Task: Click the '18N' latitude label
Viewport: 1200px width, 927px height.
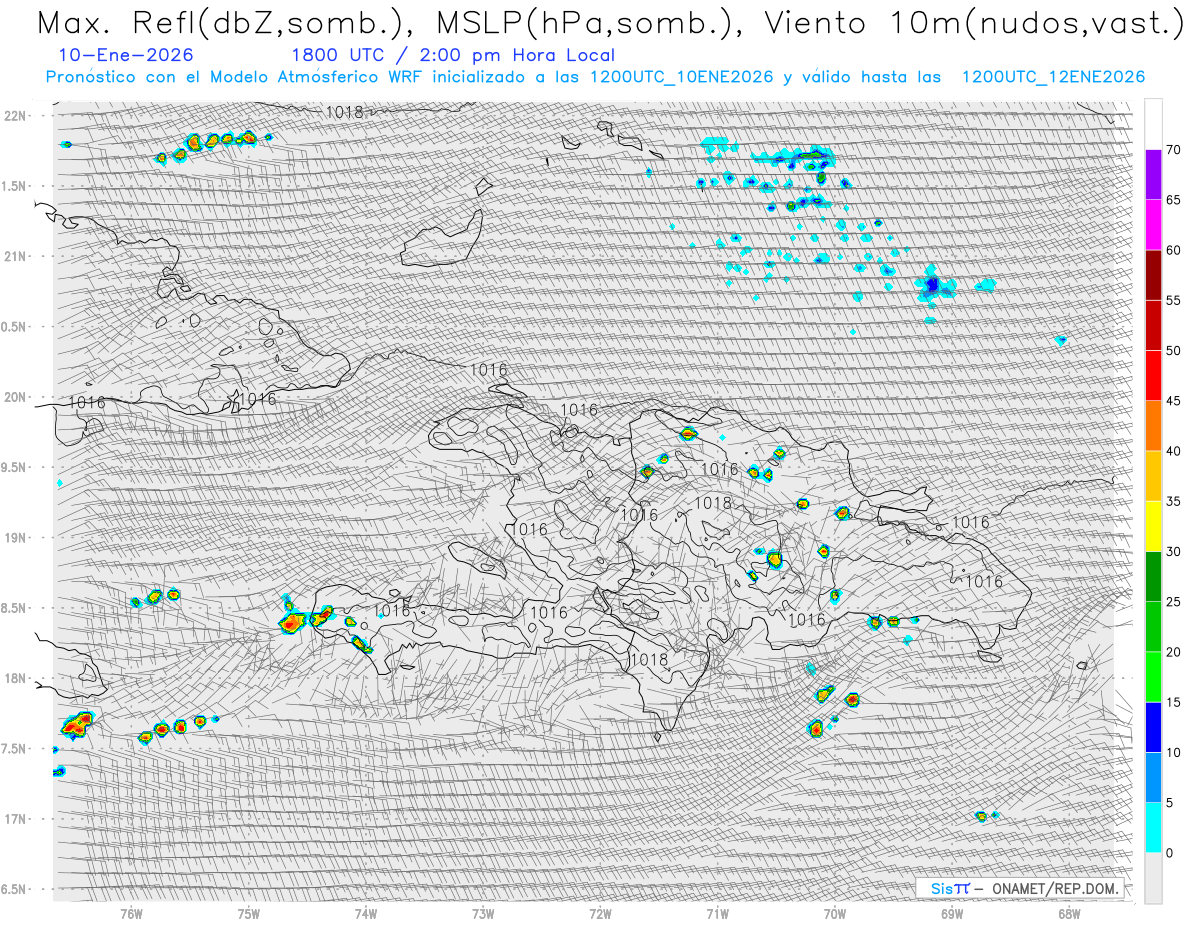Action: (17, 679)
